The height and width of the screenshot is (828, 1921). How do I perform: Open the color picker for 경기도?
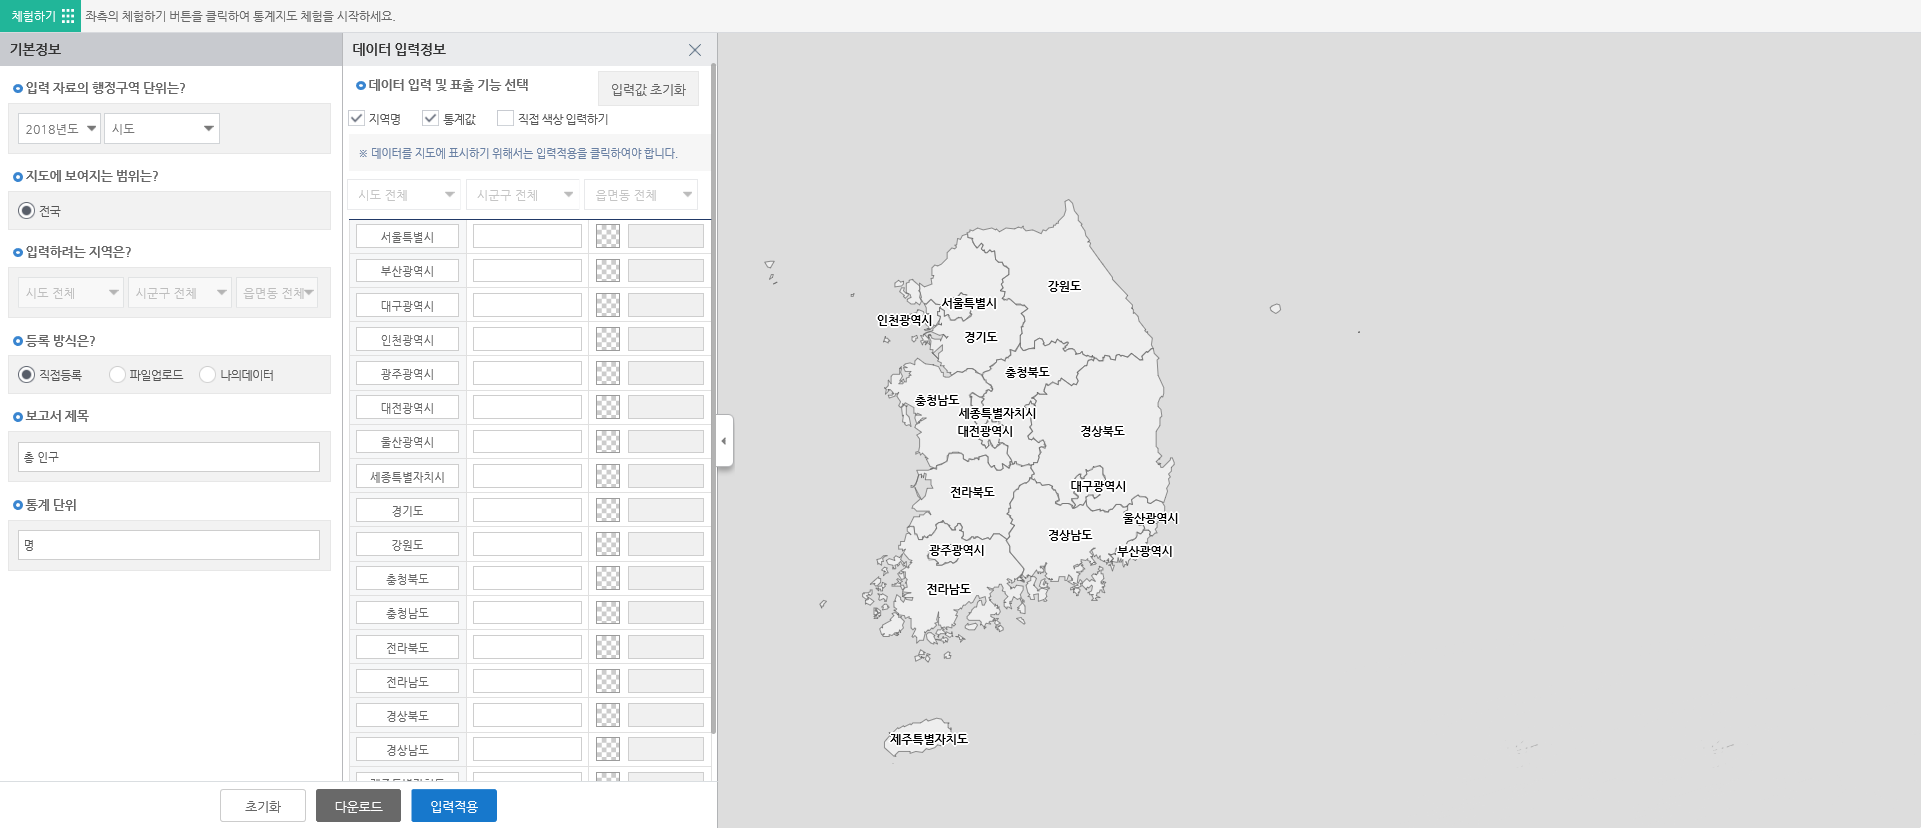[x=608, y=510]
